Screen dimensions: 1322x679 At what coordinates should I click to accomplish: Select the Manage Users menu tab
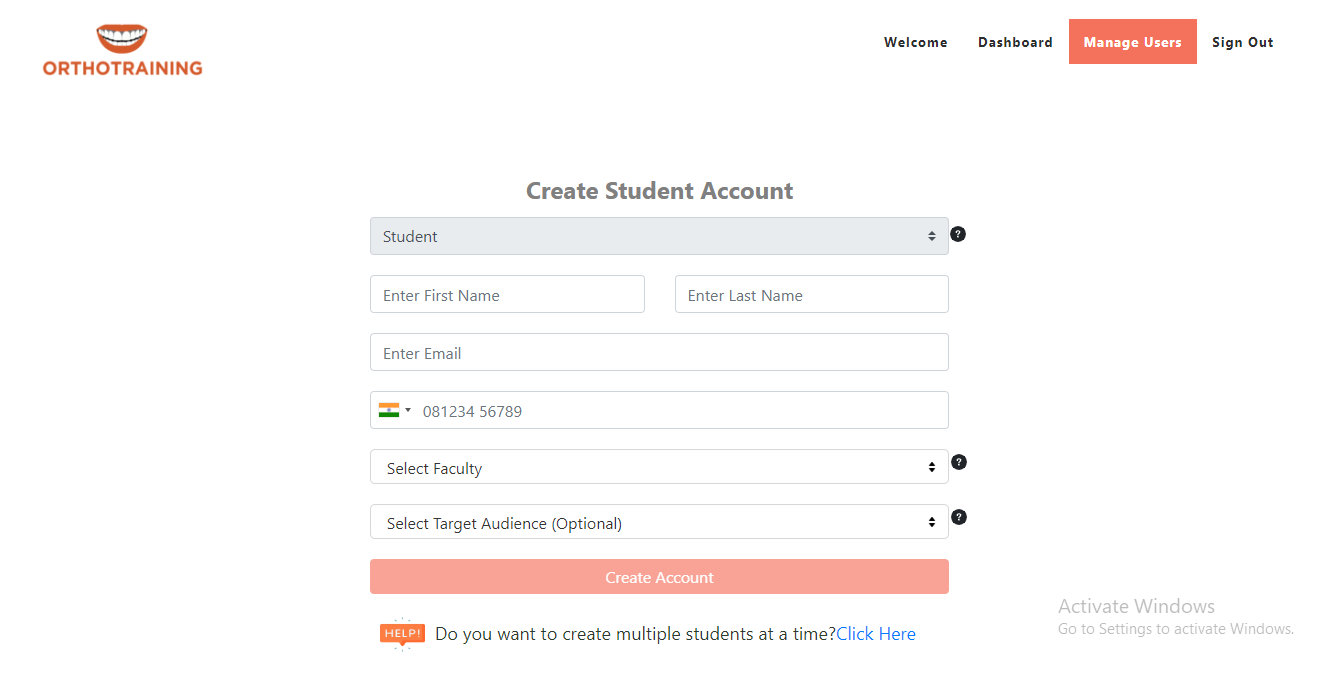(x=1132, y=42)
